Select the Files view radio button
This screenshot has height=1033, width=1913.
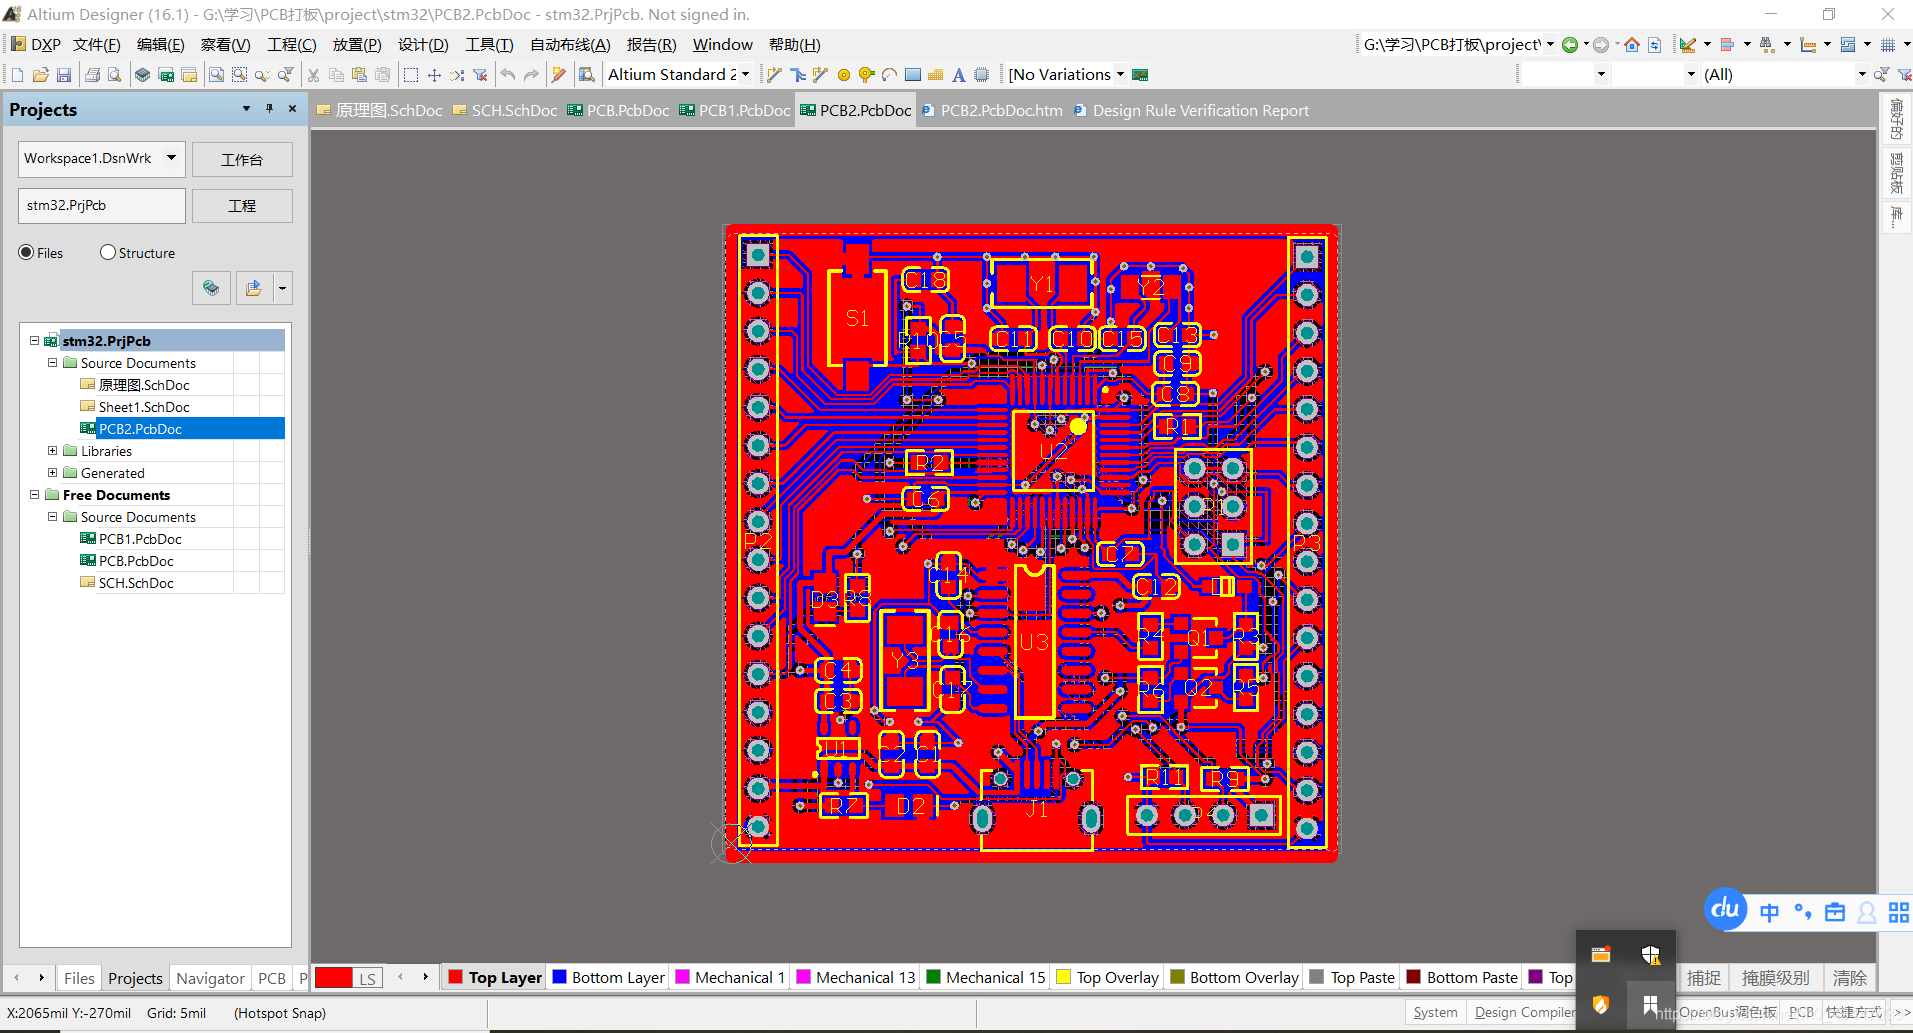click(26, 253)
